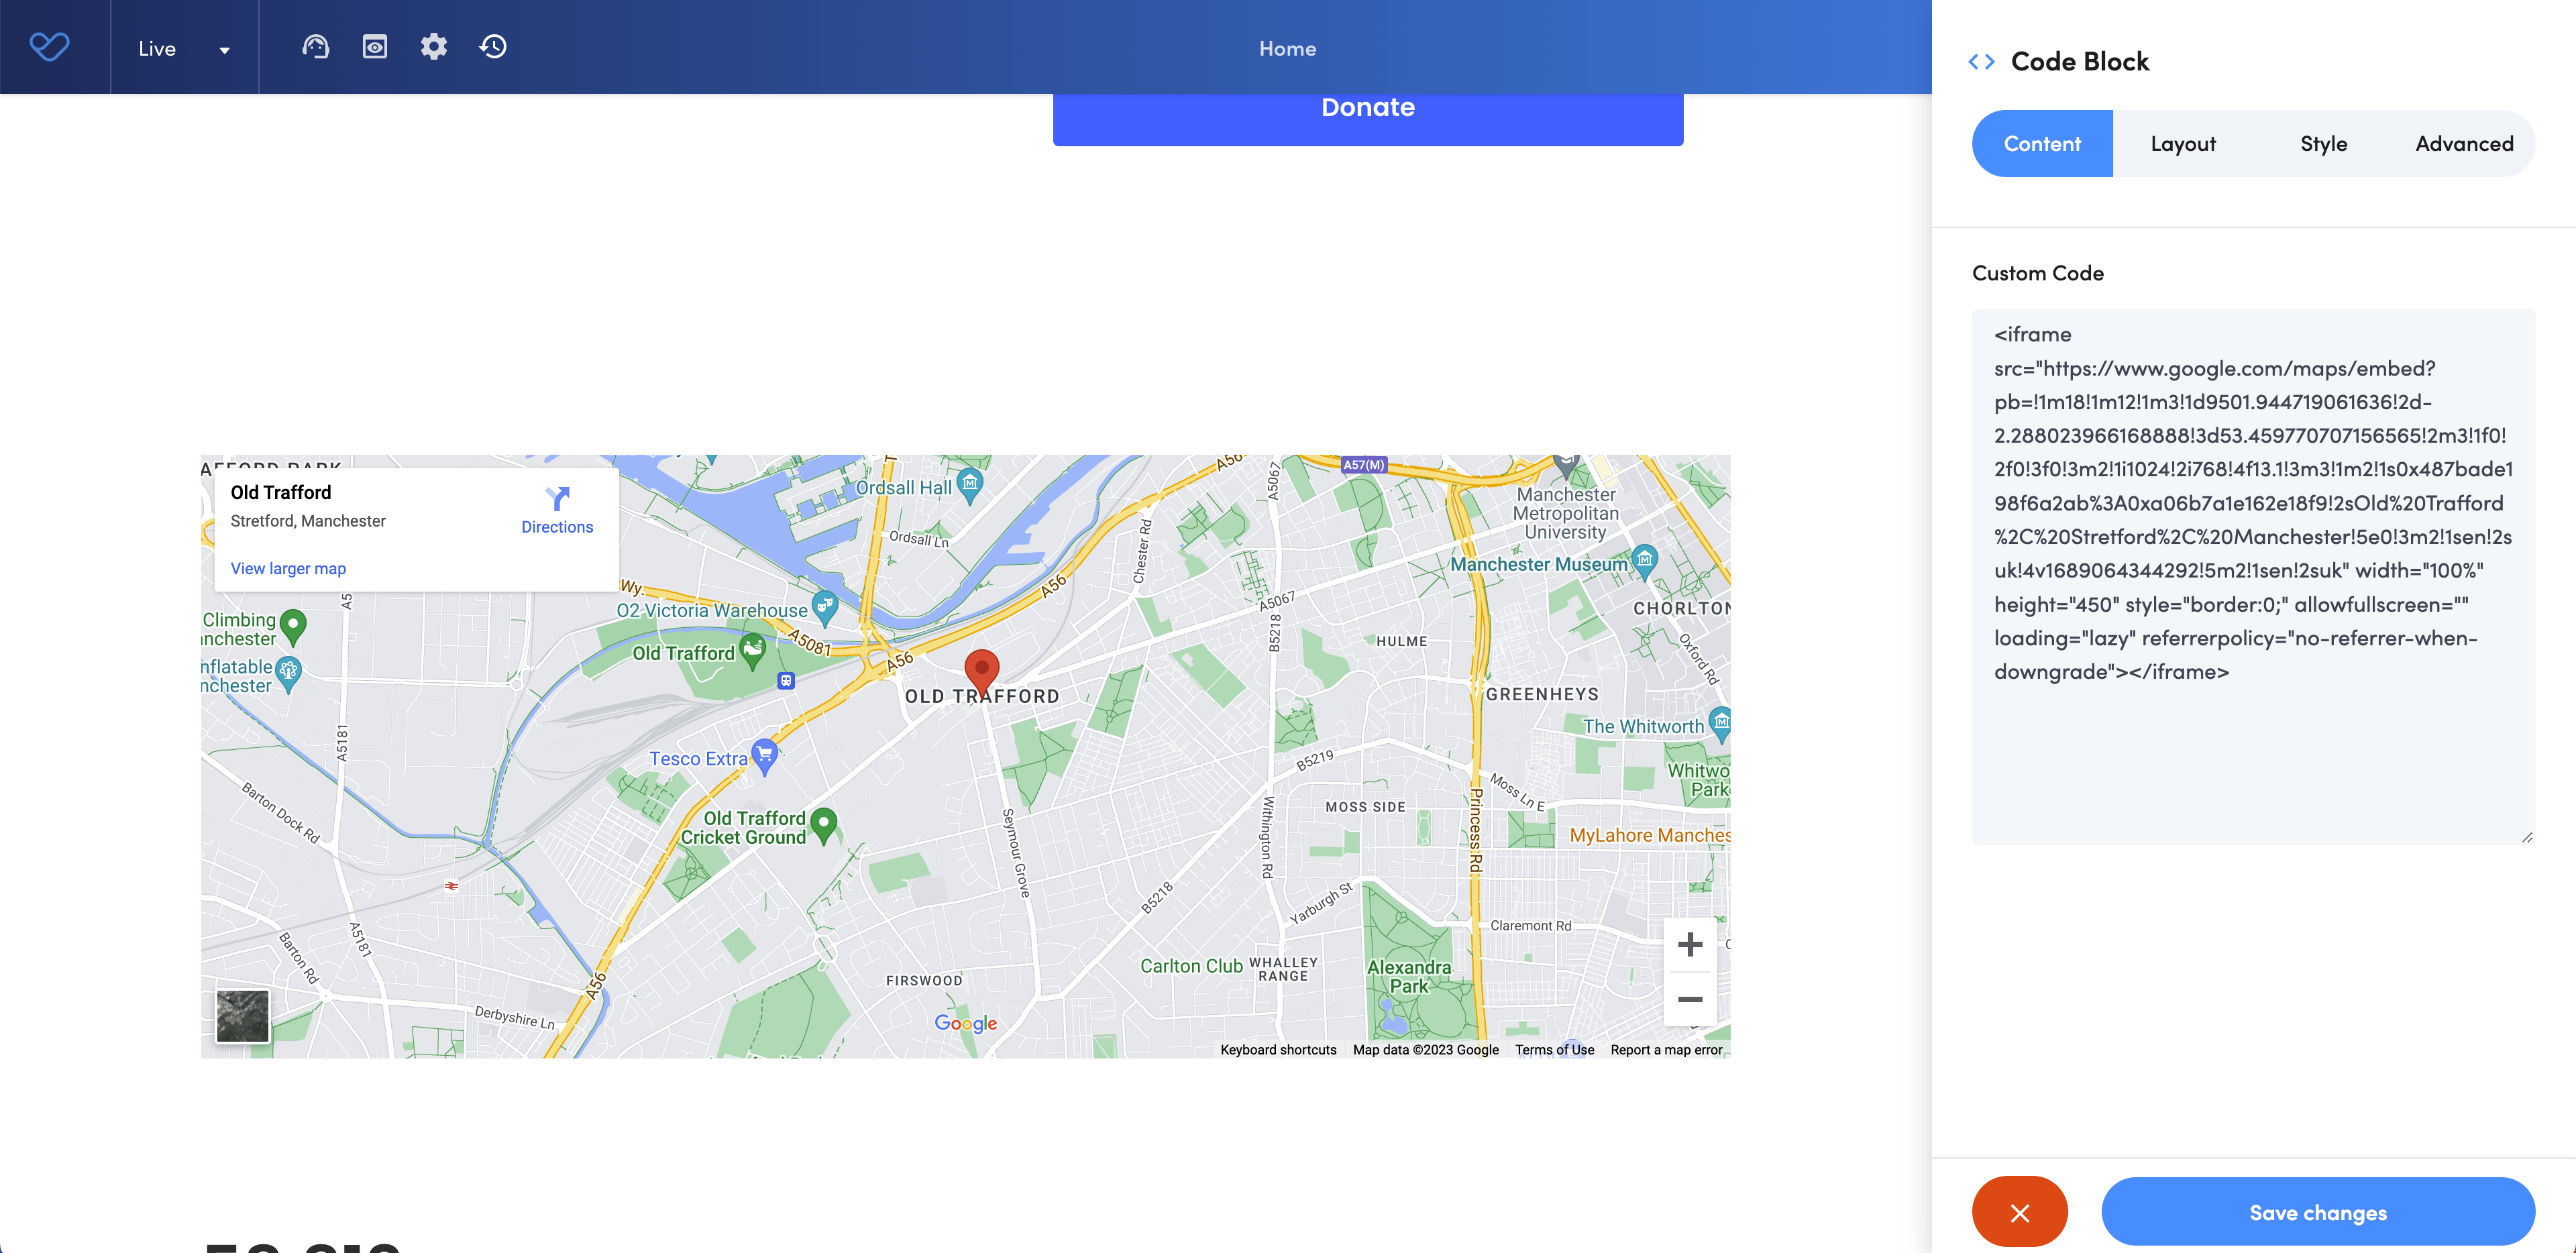Click the Old Trafford Cricket Ground marker
Image resolution: width=2576 pixels, height=1253 pixels.
tap(823, 825)
